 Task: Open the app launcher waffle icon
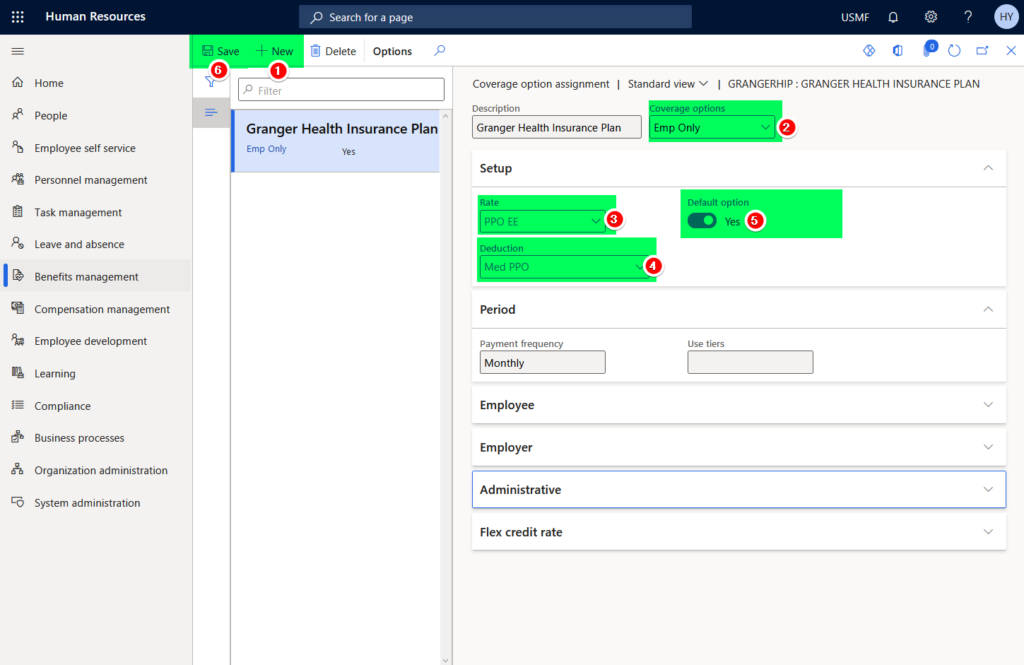click(x=18, y=17)
